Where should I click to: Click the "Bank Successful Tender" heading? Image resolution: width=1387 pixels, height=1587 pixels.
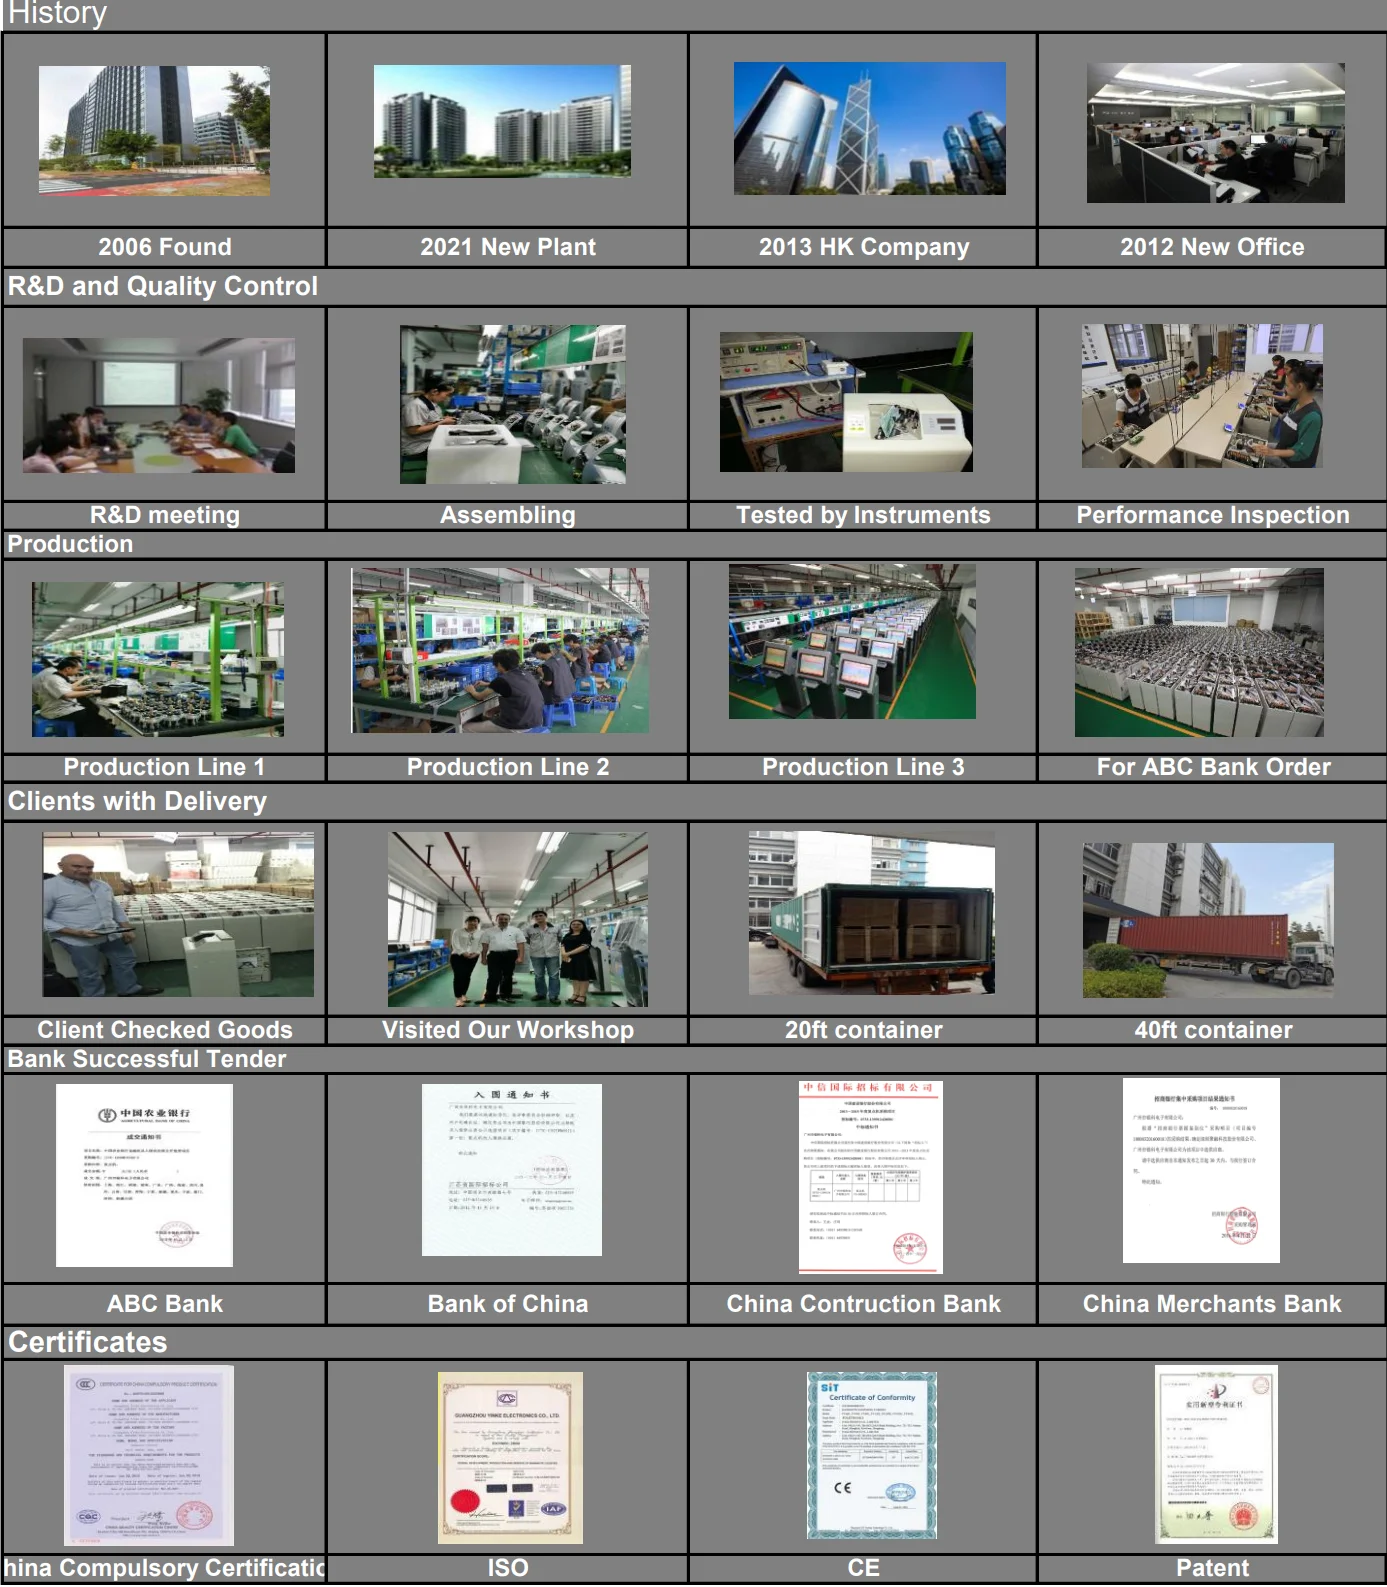click(147, 1059)
